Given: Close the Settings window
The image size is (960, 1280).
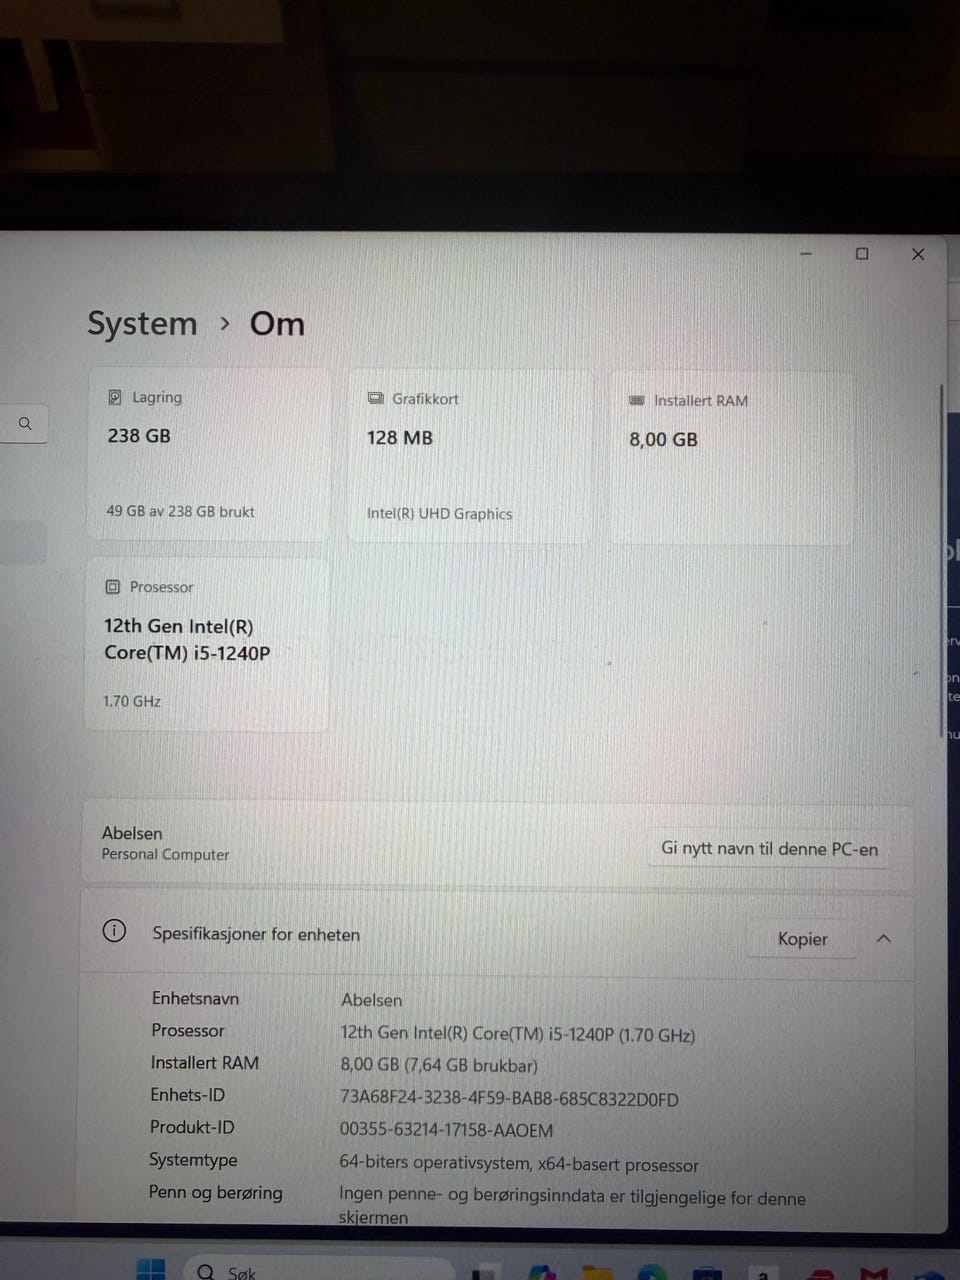Looking at the screenshot, I should pyautogui.click(x=918, y=254).
